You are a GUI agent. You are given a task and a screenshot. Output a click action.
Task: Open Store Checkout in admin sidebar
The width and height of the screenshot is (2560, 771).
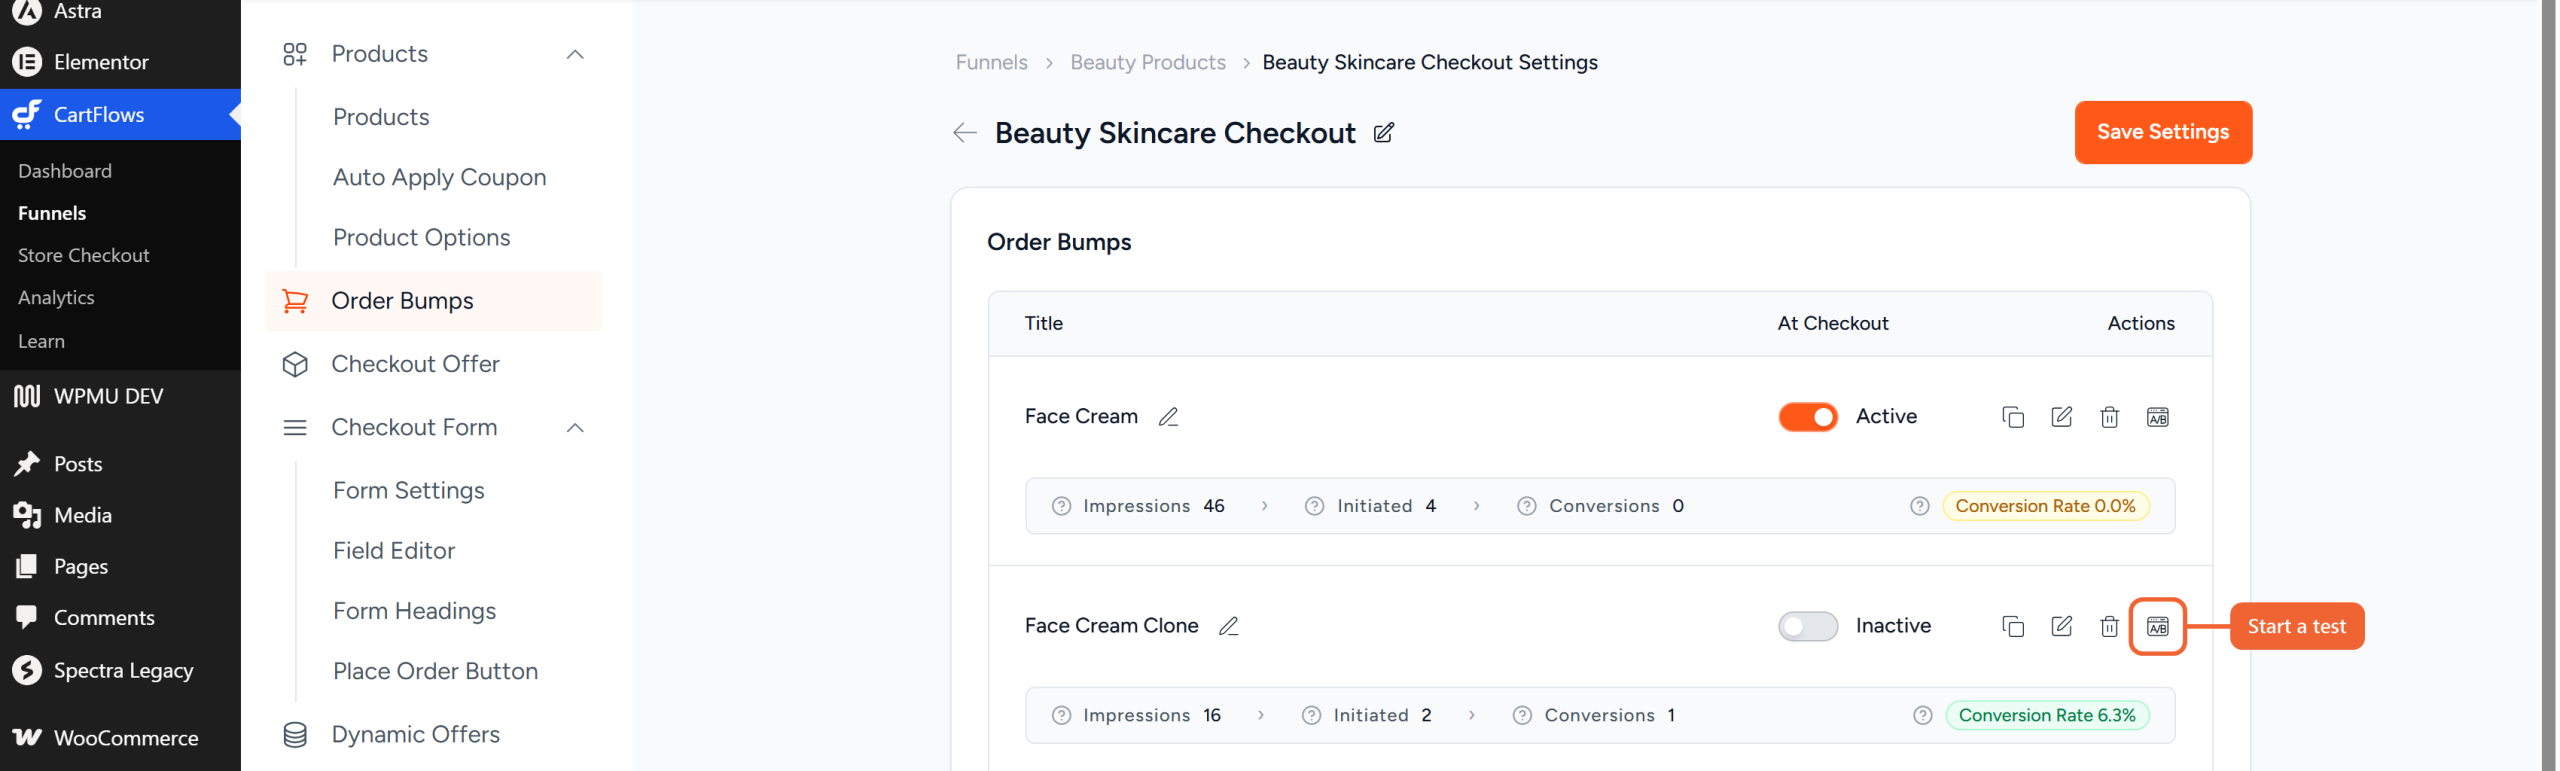[84, 255]
